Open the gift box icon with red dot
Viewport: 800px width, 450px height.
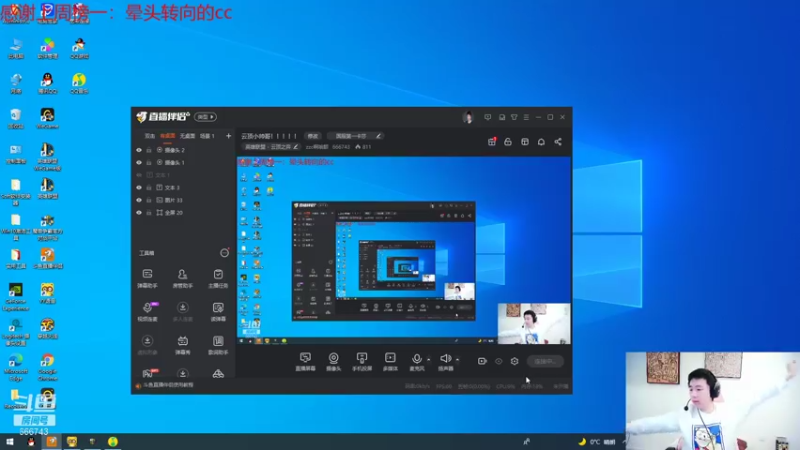pos(492,141)
